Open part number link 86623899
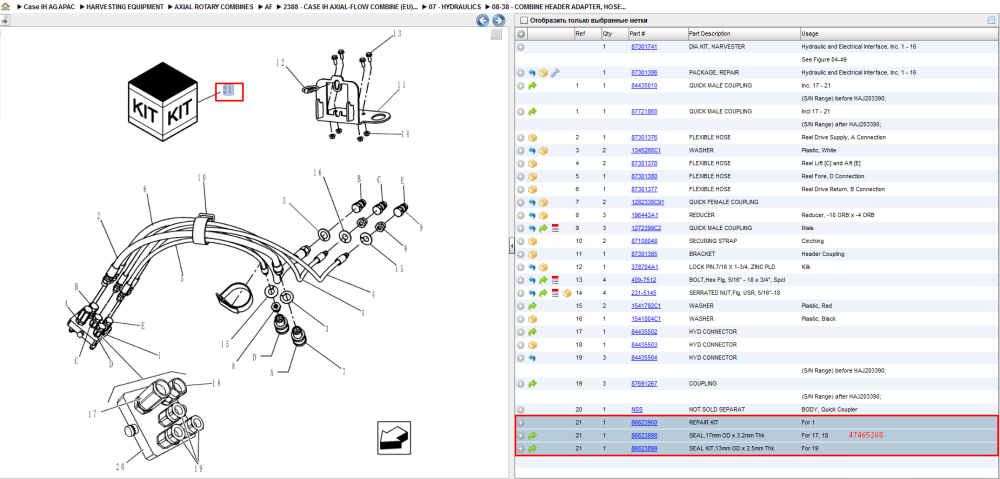 pos(643,448)
